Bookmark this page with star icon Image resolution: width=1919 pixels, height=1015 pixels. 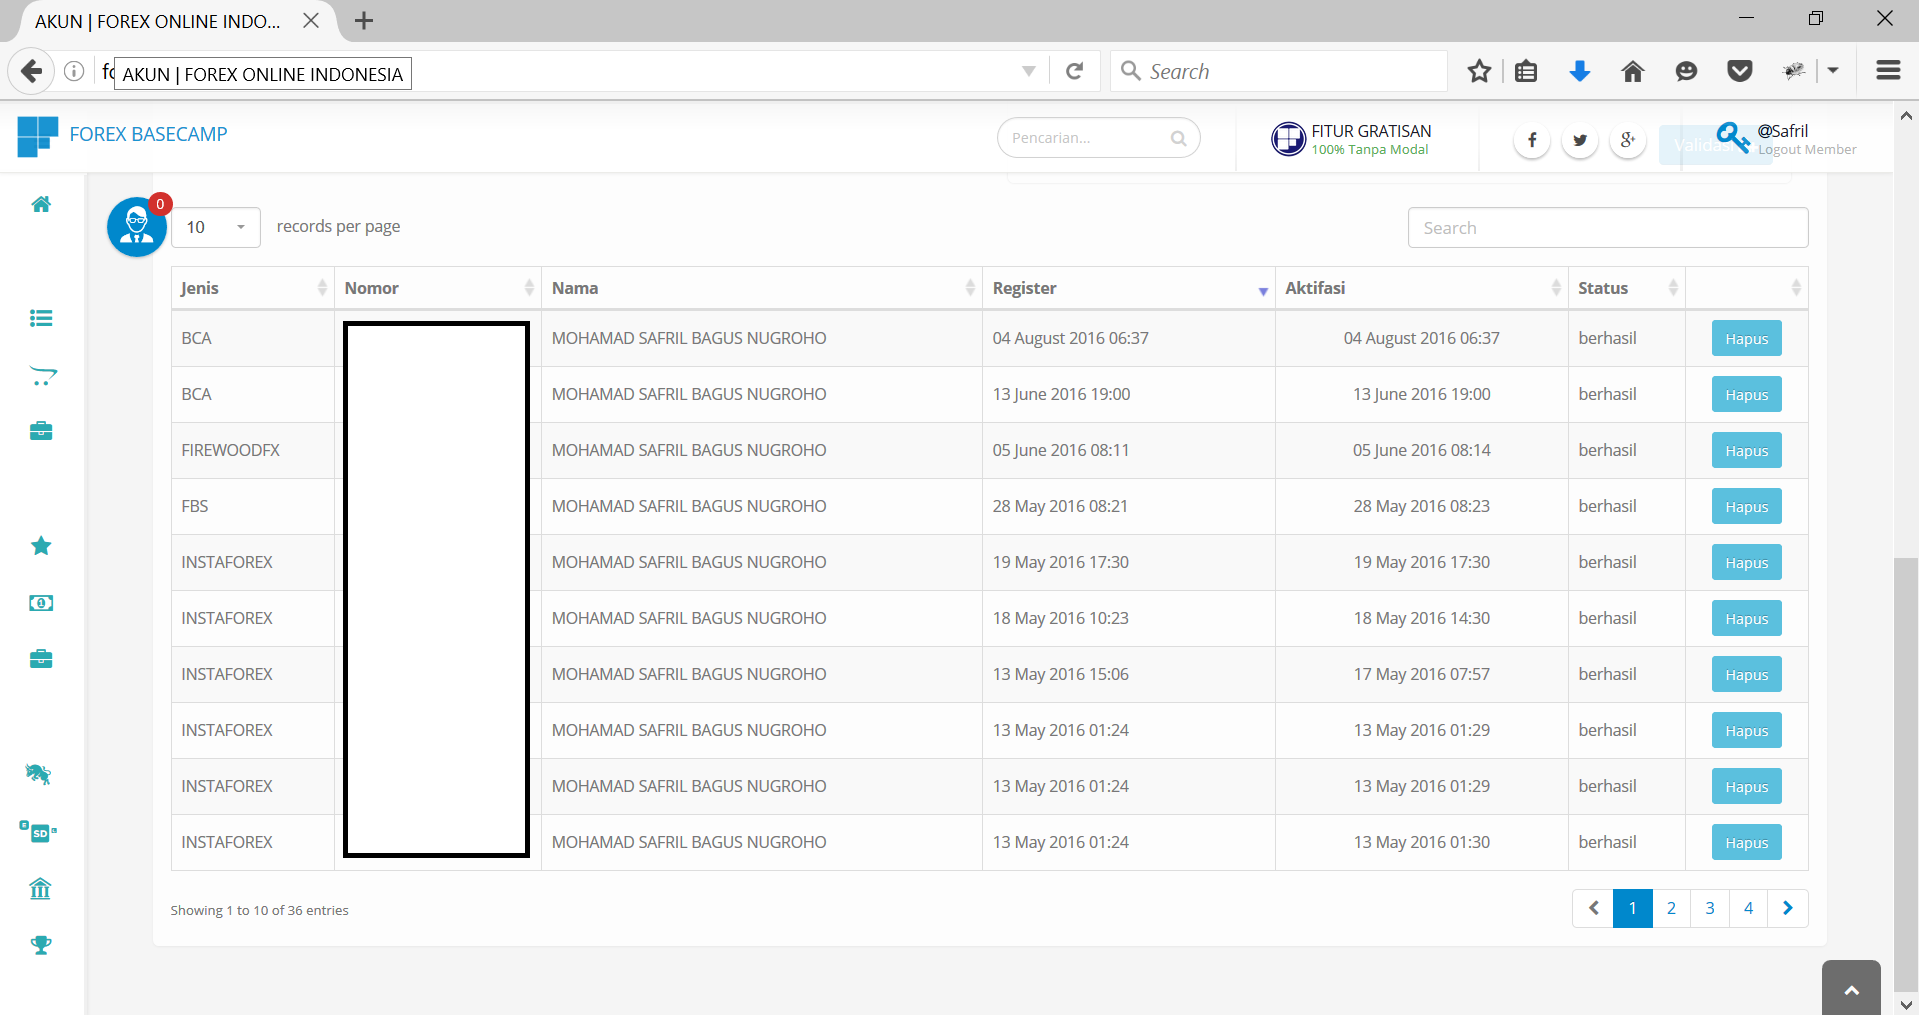pyautogui.click(x=1479, y=71)
